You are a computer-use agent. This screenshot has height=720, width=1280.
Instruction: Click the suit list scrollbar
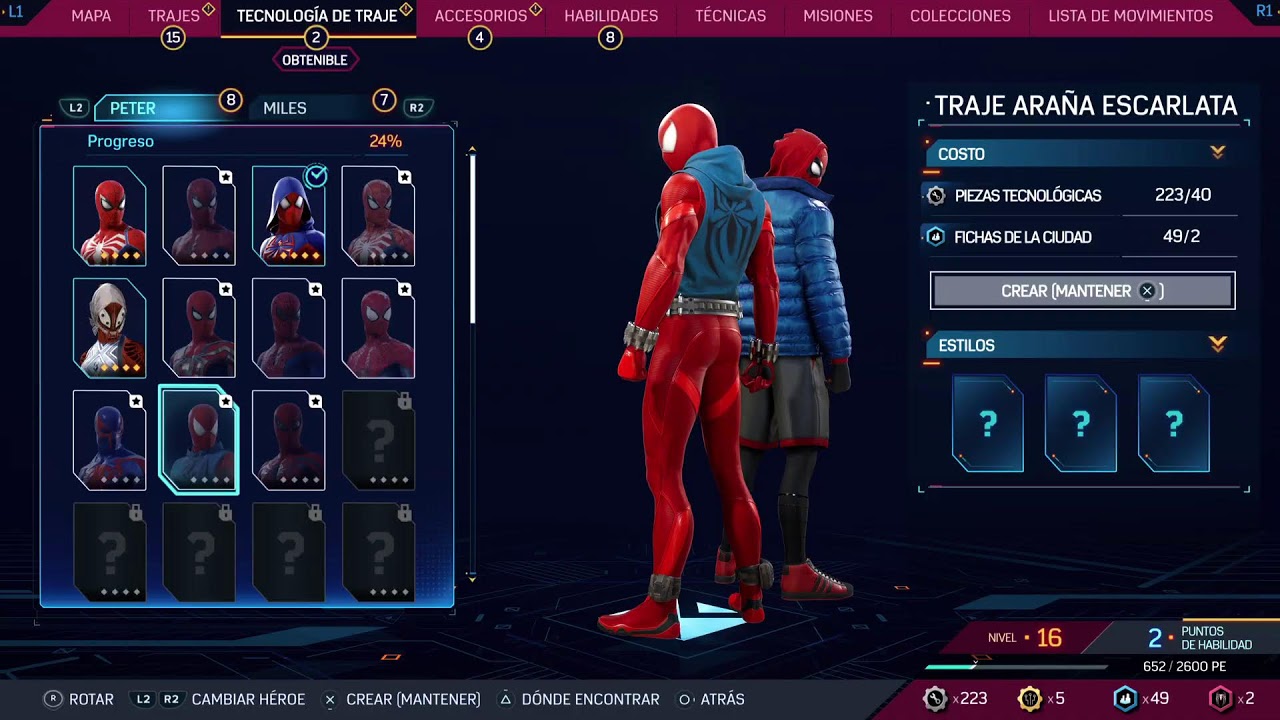pyautogui.click(x=472, y=240)
